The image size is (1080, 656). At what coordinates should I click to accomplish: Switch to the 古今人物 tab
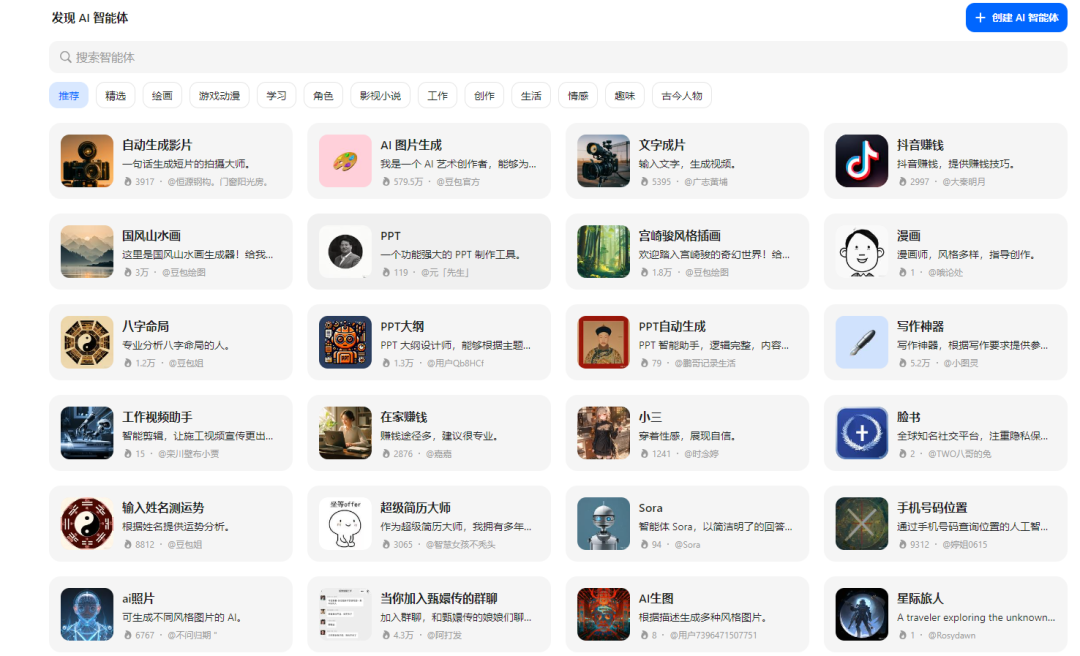coord(681,95)
